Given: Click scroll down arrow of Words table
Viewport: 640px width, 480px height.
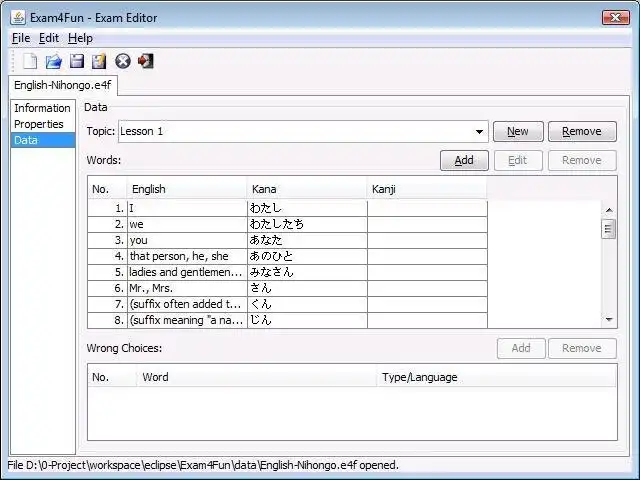Looking at the screenshot, I should [x=609, y=320].
